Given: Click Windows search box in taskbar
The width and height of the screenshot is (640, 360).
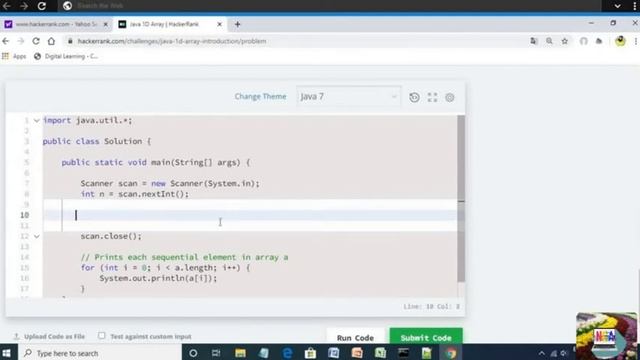Looking at the screenshot, I should 100,353.
